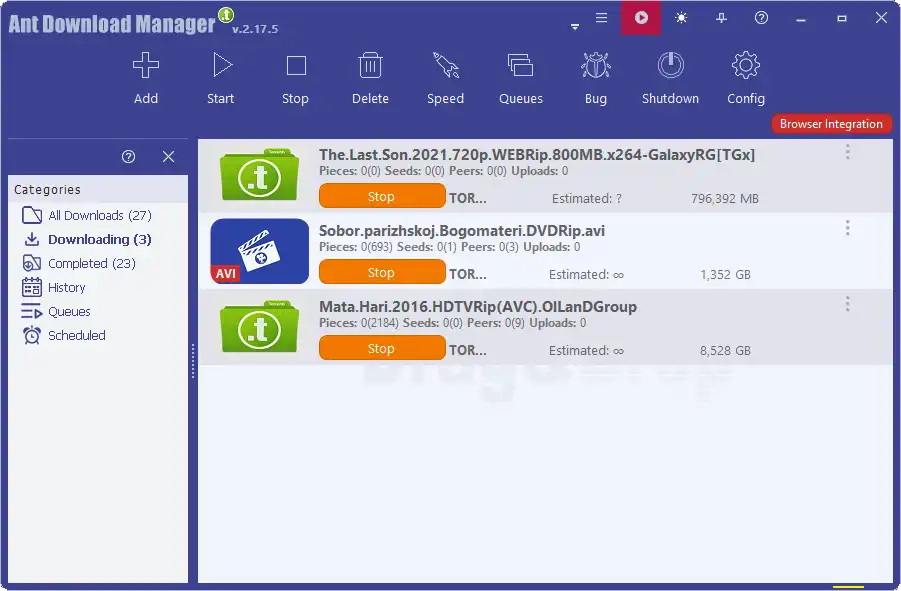The width and height of the screenshot is (901, 591).
Task: Stop The.Last.Son.2021 torrent download
Action: (382, 196)
